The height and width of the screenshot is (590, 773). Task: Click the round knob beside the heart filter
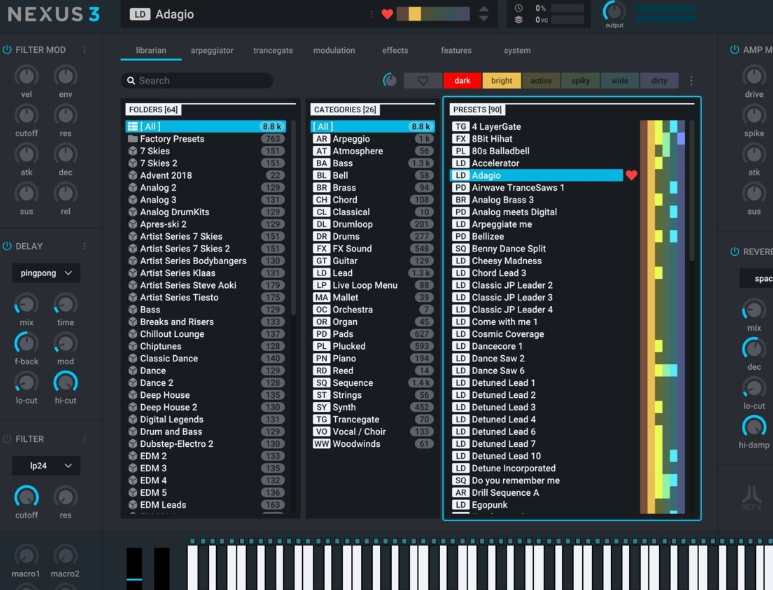coord(390,81)
